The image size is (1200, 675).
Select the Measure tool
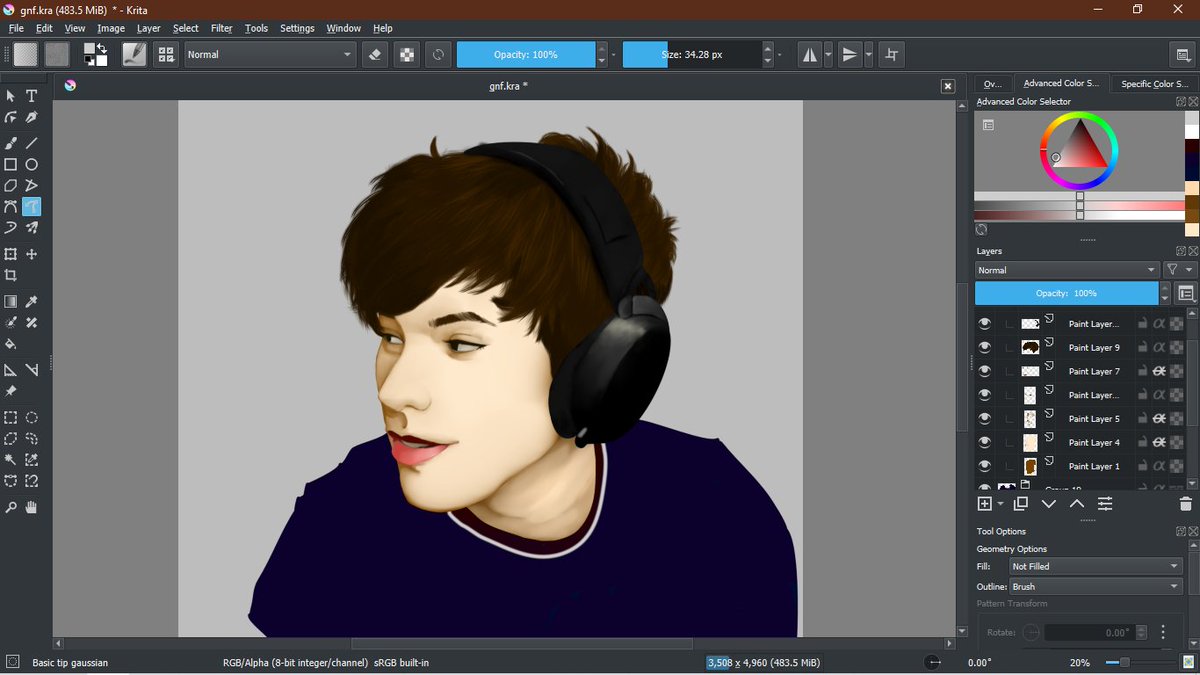[32, 370]
